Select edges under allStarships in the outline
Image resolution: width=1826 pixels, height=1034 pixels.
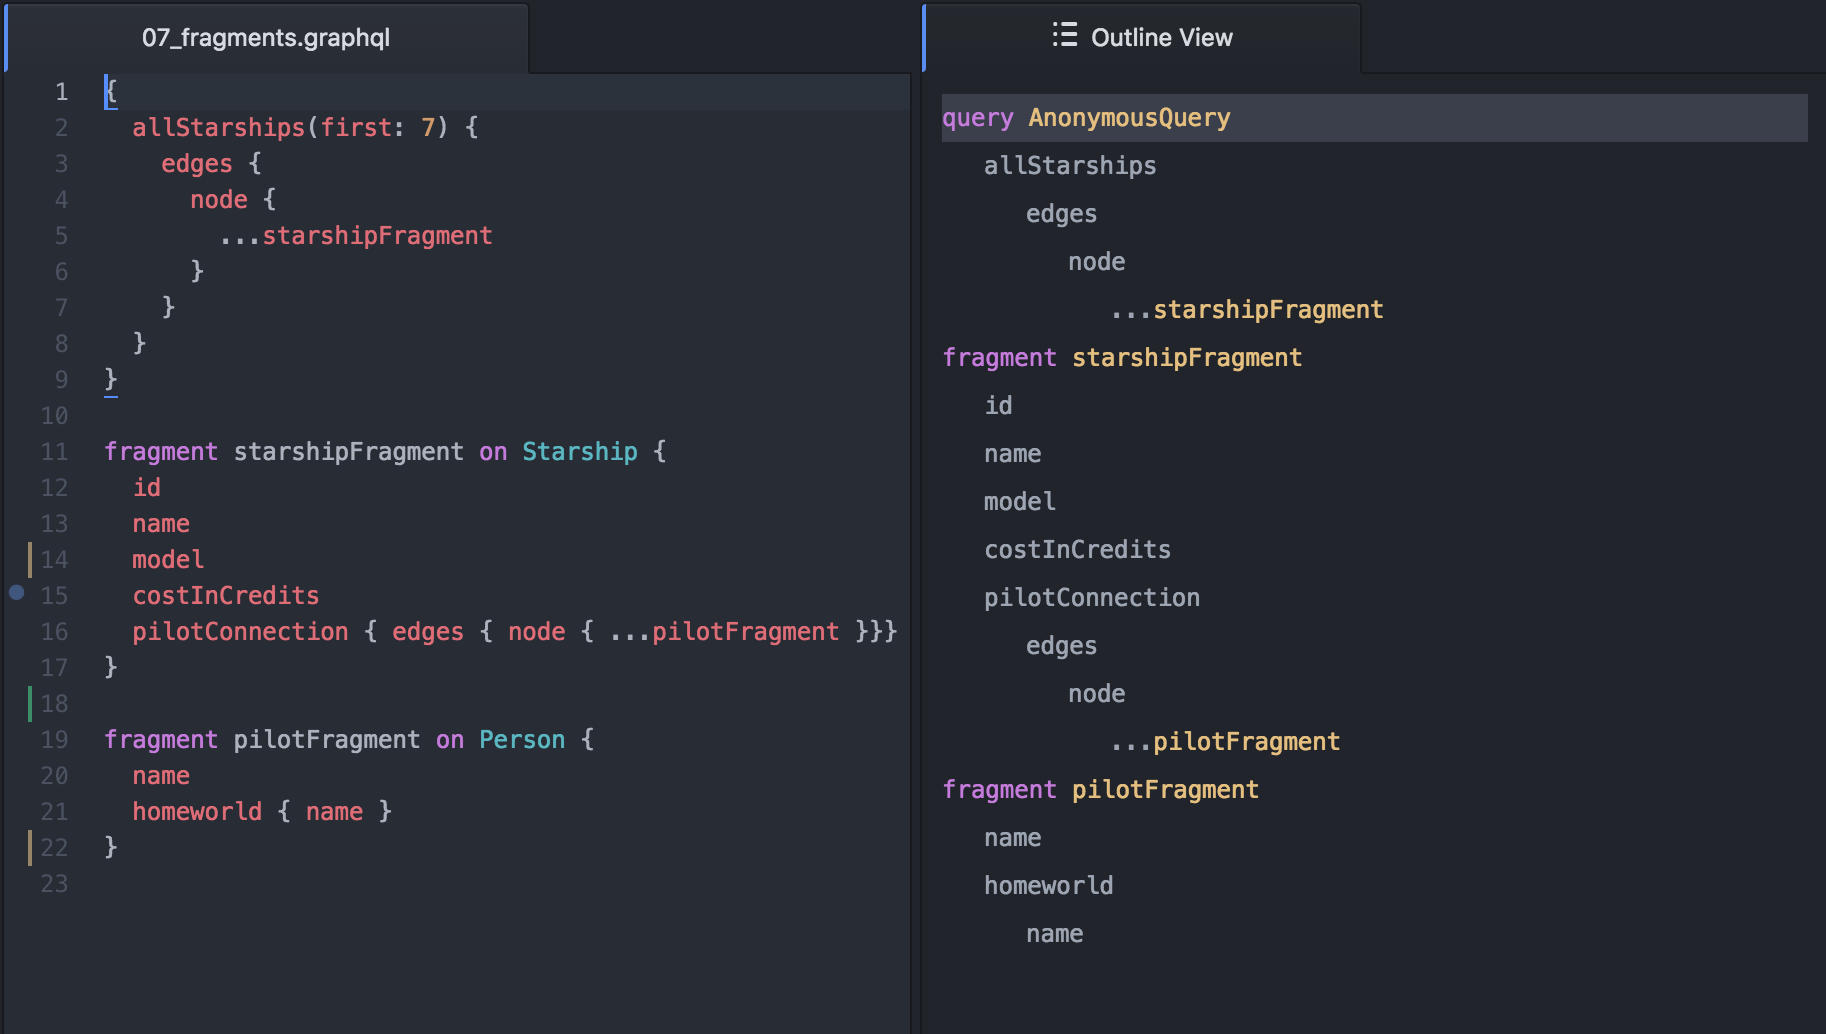1061,214
